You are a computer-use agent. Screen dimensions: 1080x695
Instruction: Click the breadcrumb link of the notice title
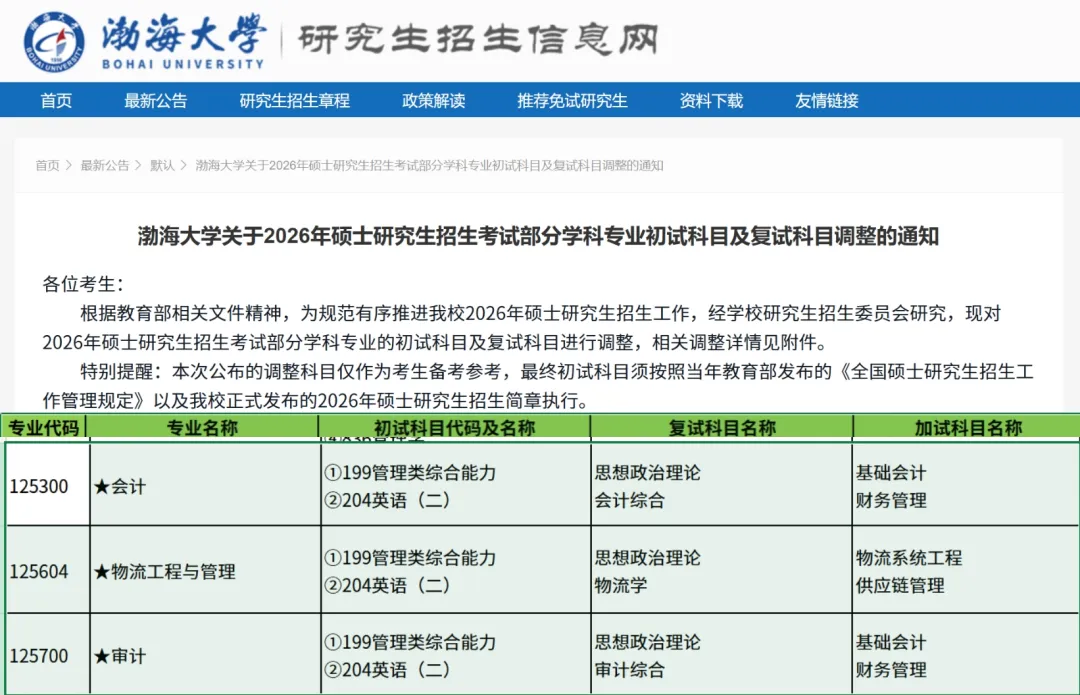point(429,165)
